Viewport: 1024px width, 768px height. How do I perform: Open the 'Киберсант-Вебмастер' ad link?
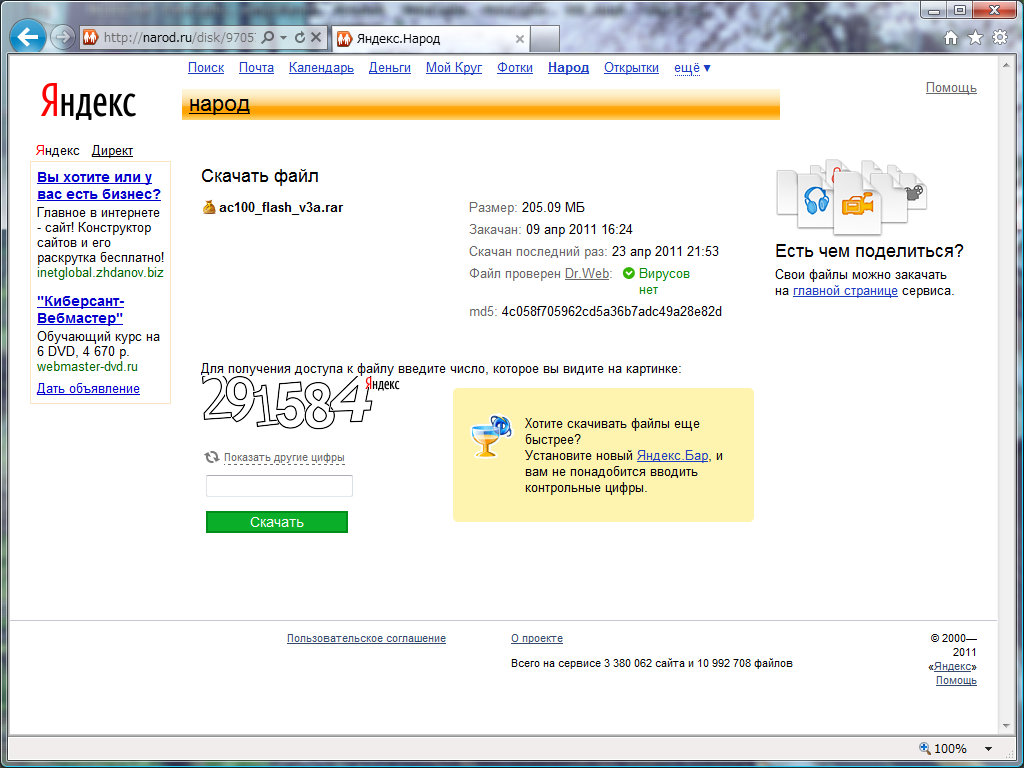tap(80, 310)
